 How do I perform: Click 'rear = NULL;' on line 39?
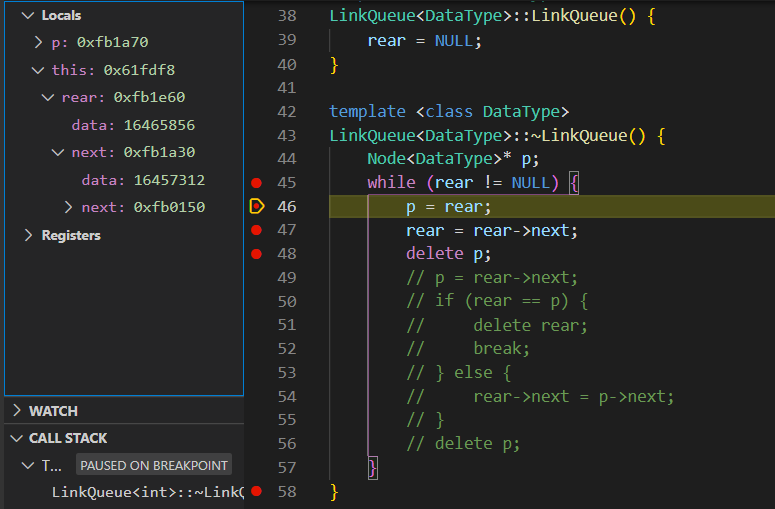[424, 41]
